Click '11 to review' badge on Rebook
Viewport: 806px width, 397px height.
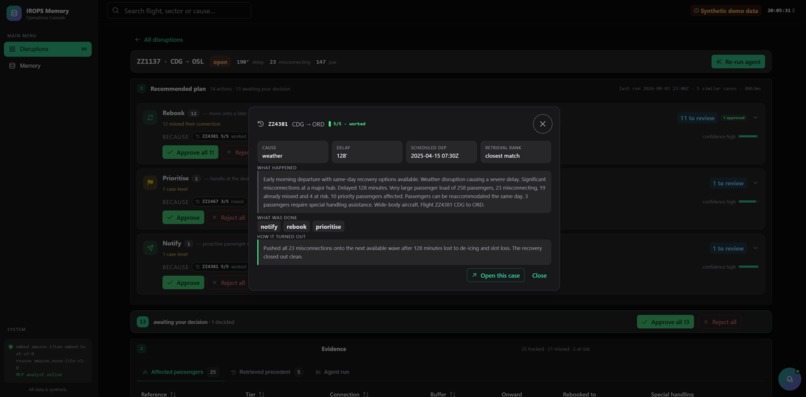tap(697, 118)
